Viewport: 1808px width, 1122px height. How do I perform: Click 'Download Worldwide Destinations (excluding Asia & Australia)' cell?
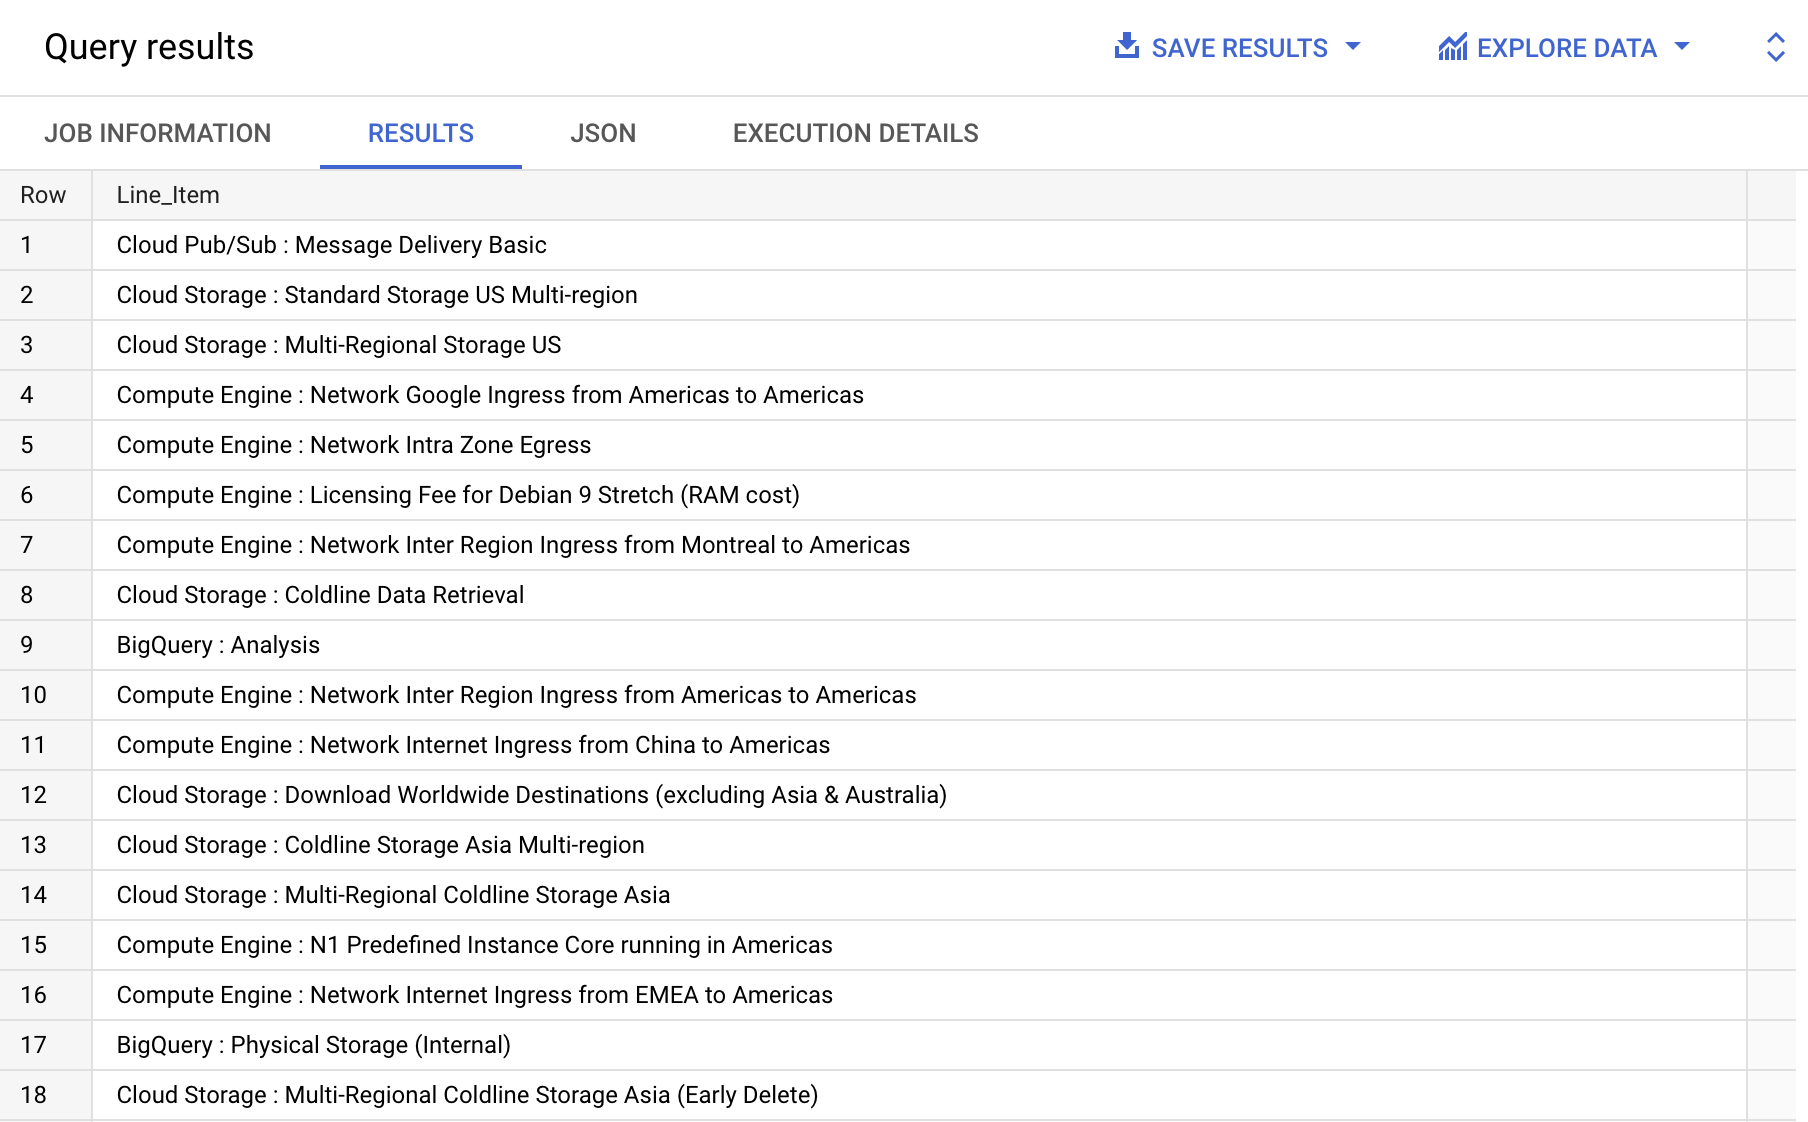pyautogui.click(x=919, y=795)
